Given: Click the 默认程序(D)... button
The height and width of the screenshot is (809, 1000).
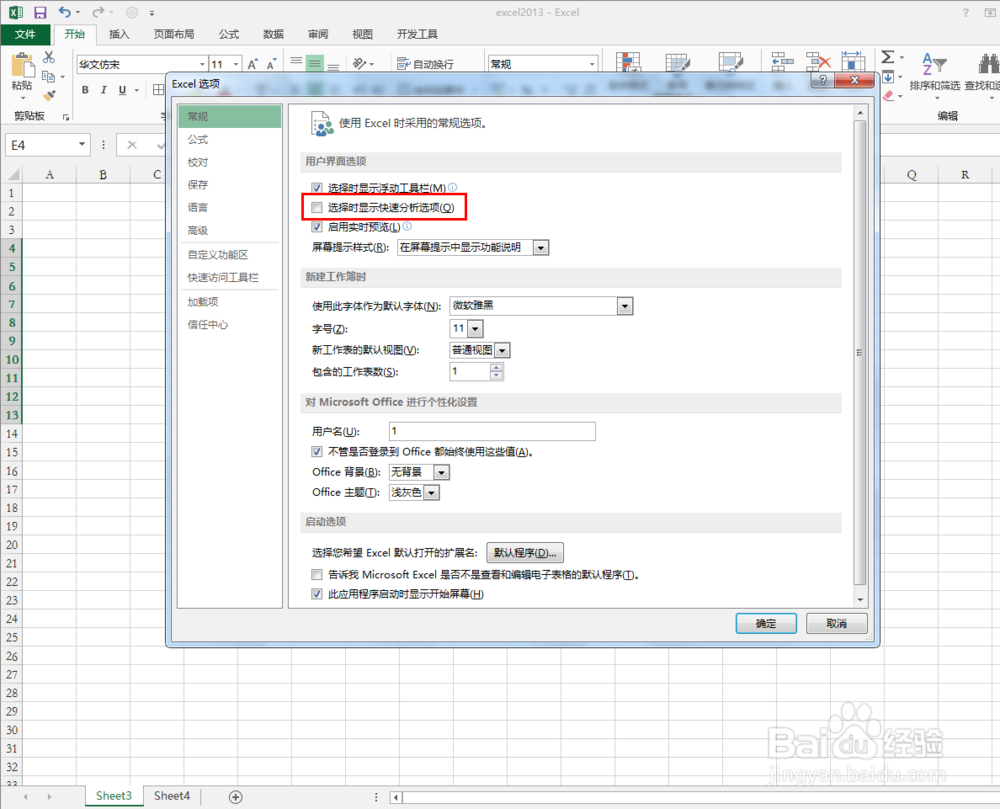Looking at the screenshot, I should click(x=525, y=553).
